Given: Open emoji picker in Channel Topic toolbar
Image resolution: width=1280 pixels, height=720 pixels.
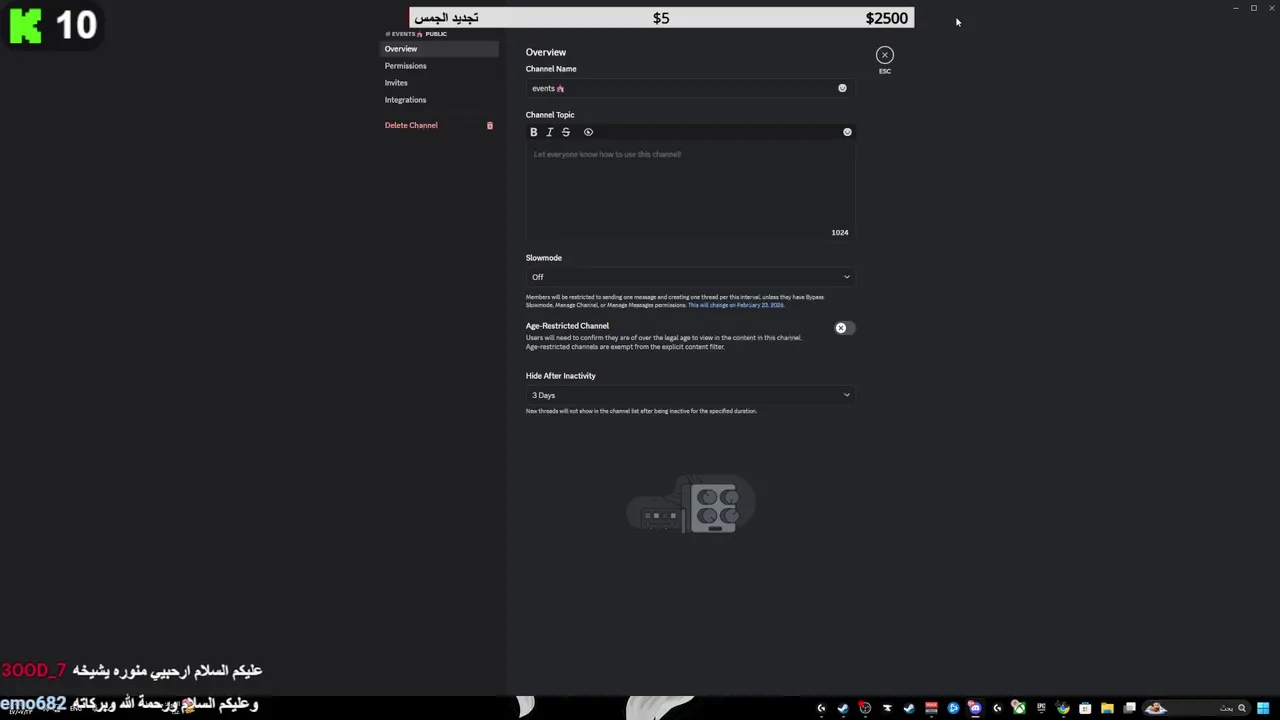Looking at the screenshot, I should pos(847,132).
